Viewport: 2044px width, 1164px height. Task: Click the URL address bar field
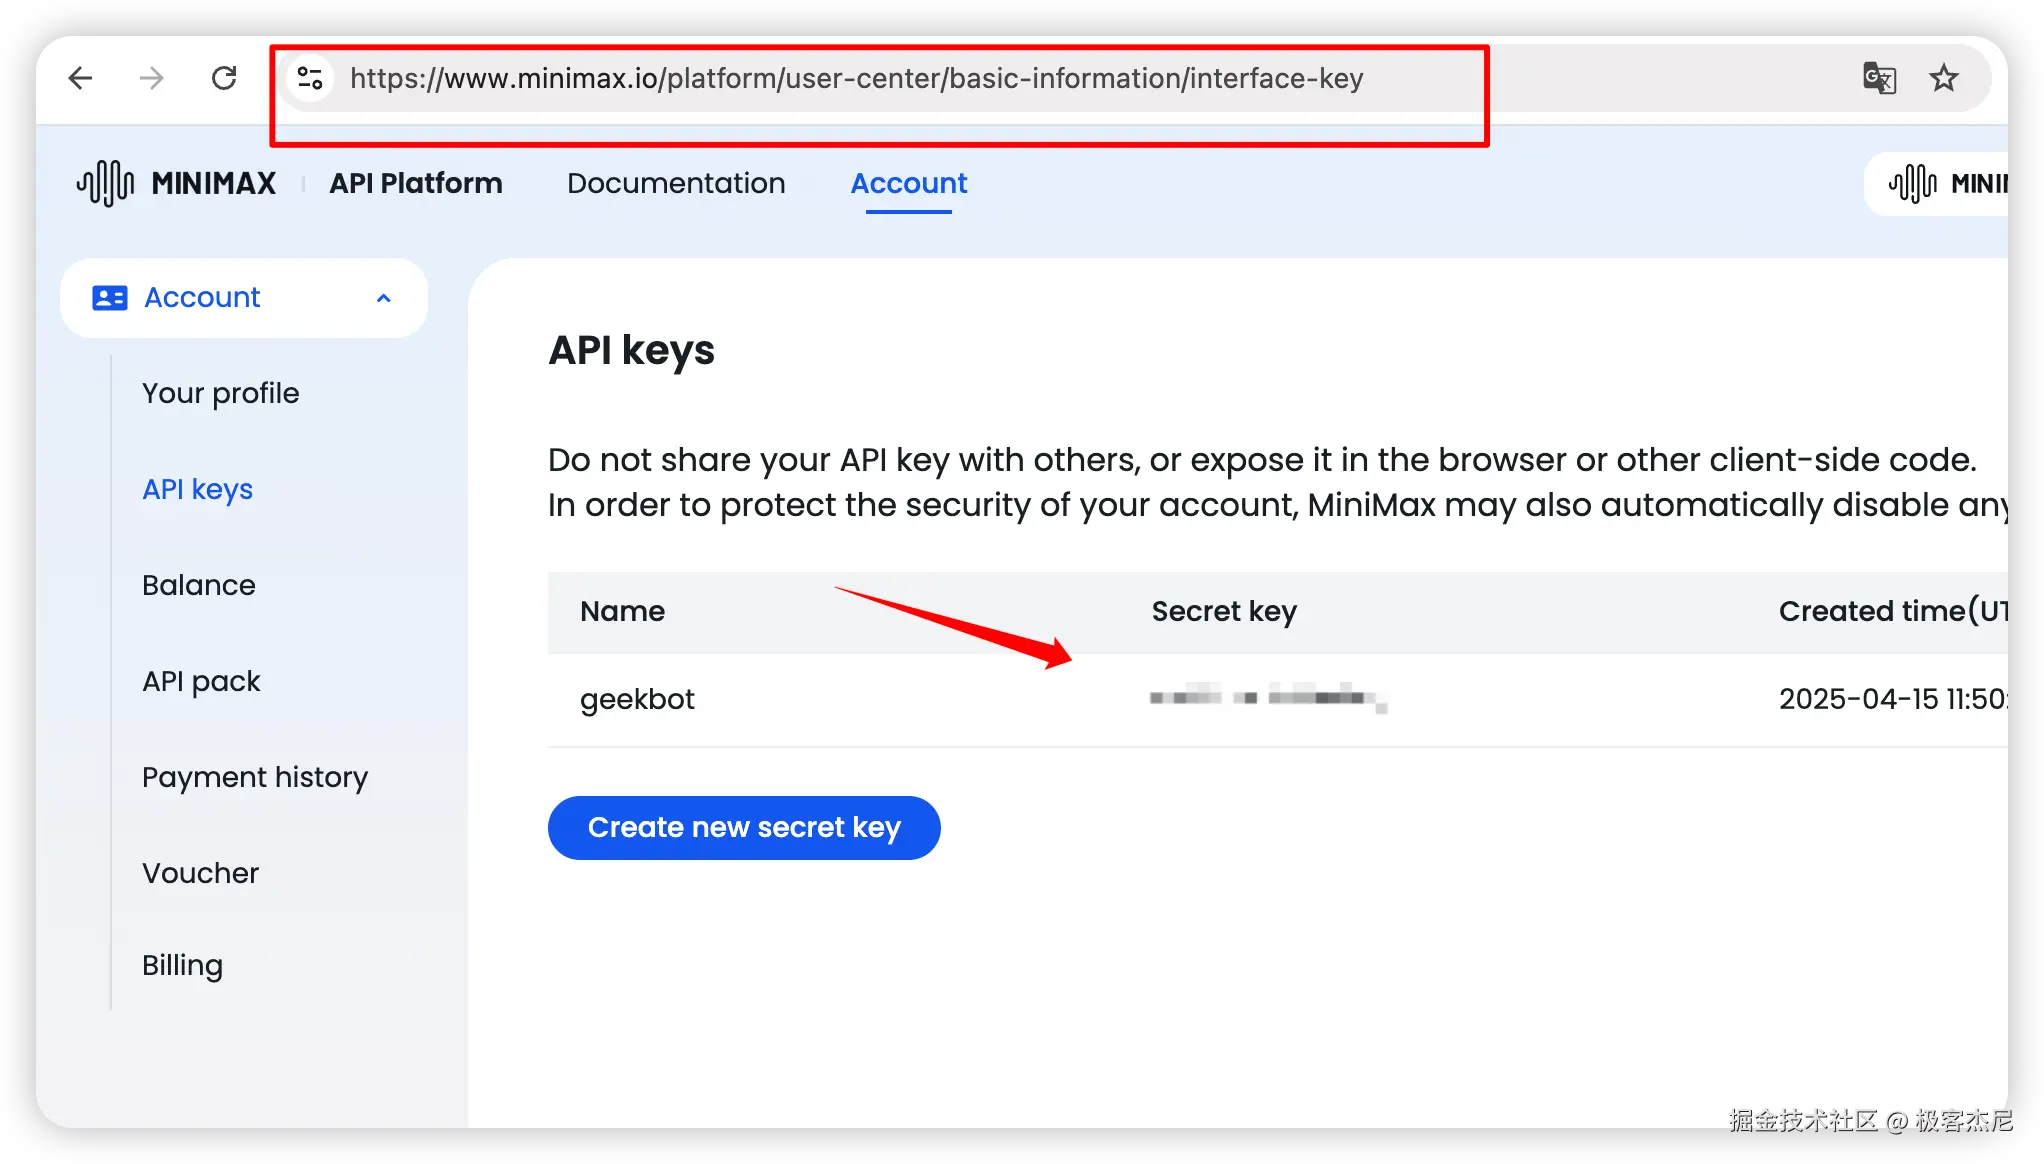[856, 78]
